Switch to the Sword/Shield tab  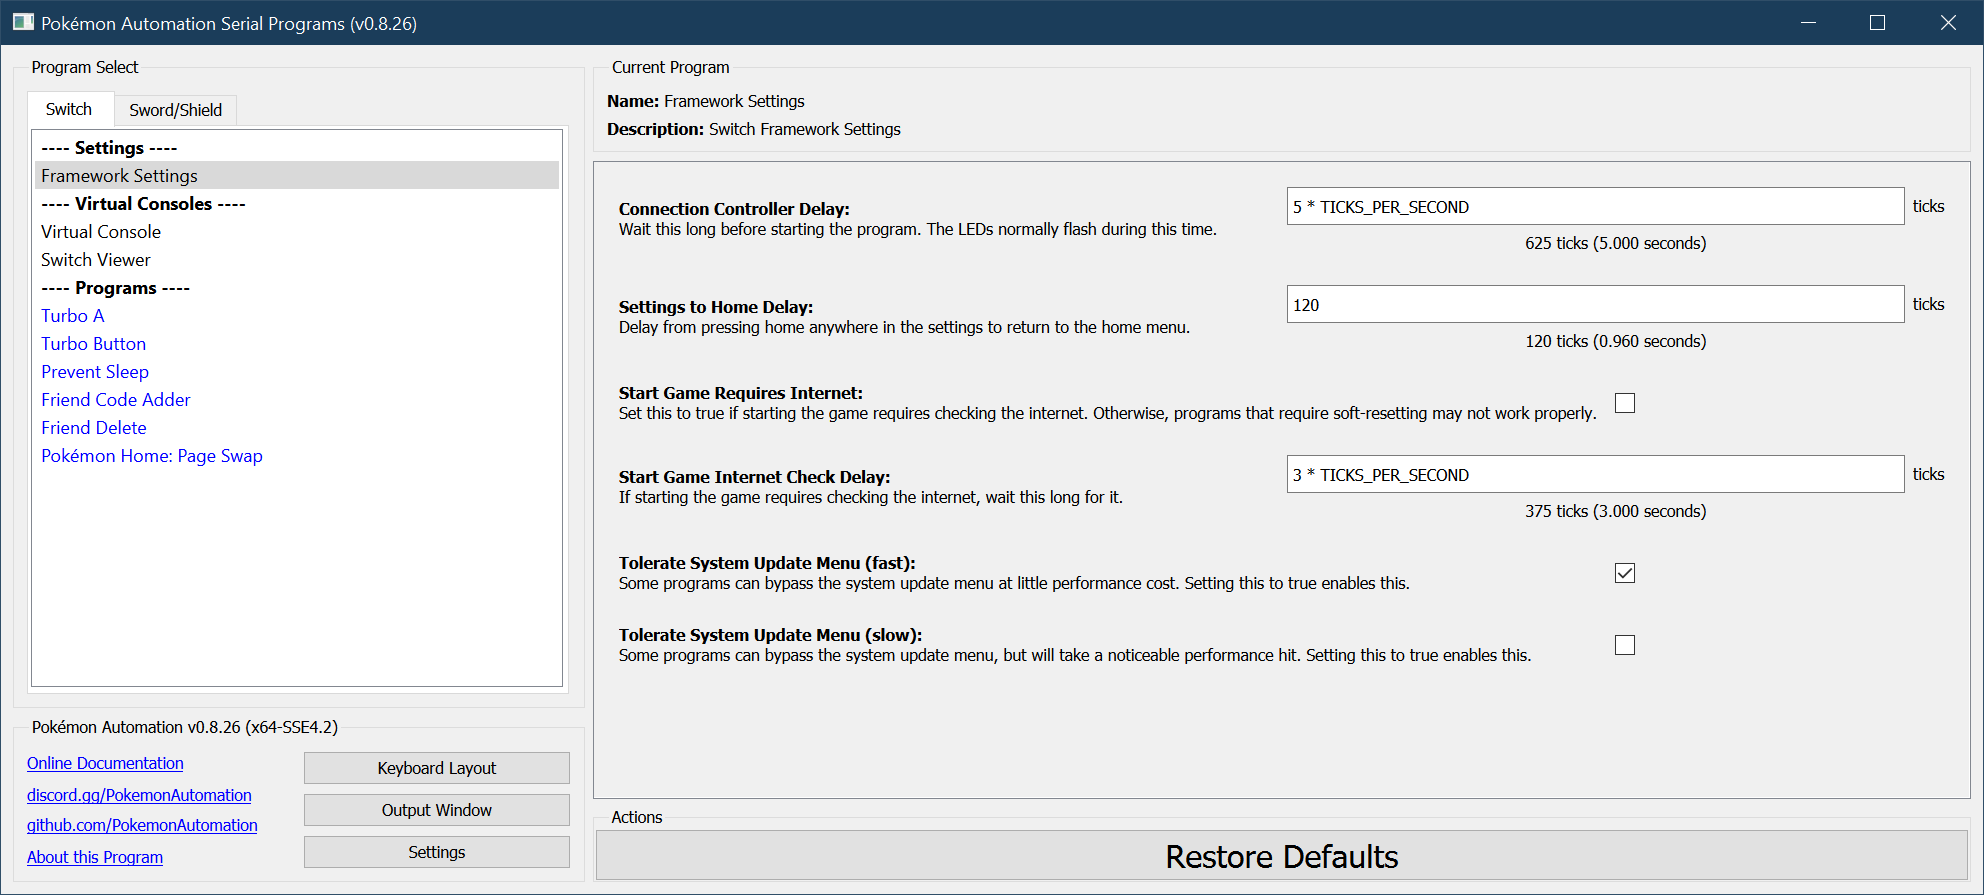(175, 110)
